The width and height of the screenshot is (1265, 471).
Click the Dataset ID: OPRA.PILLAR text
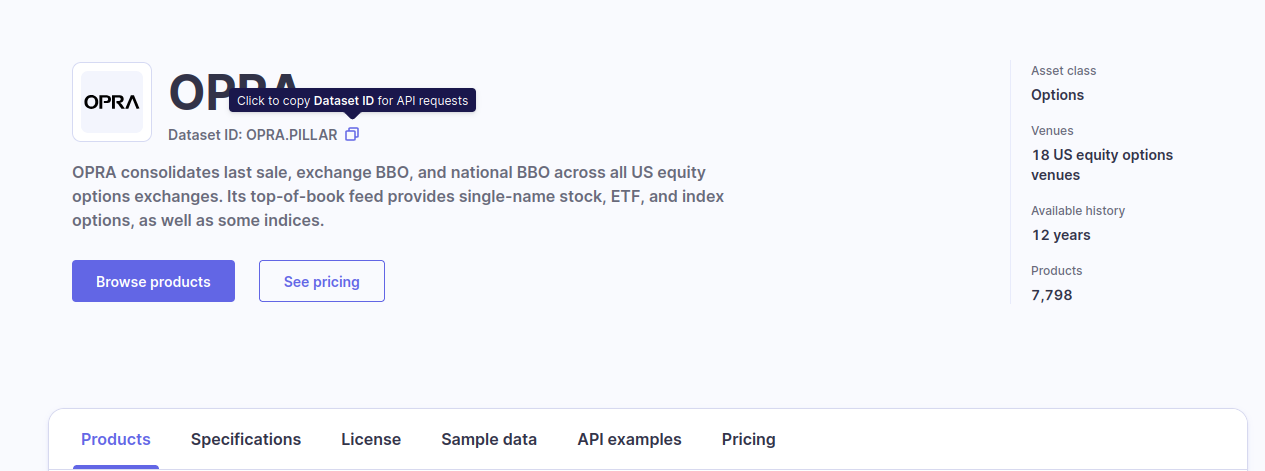[253, 134]
